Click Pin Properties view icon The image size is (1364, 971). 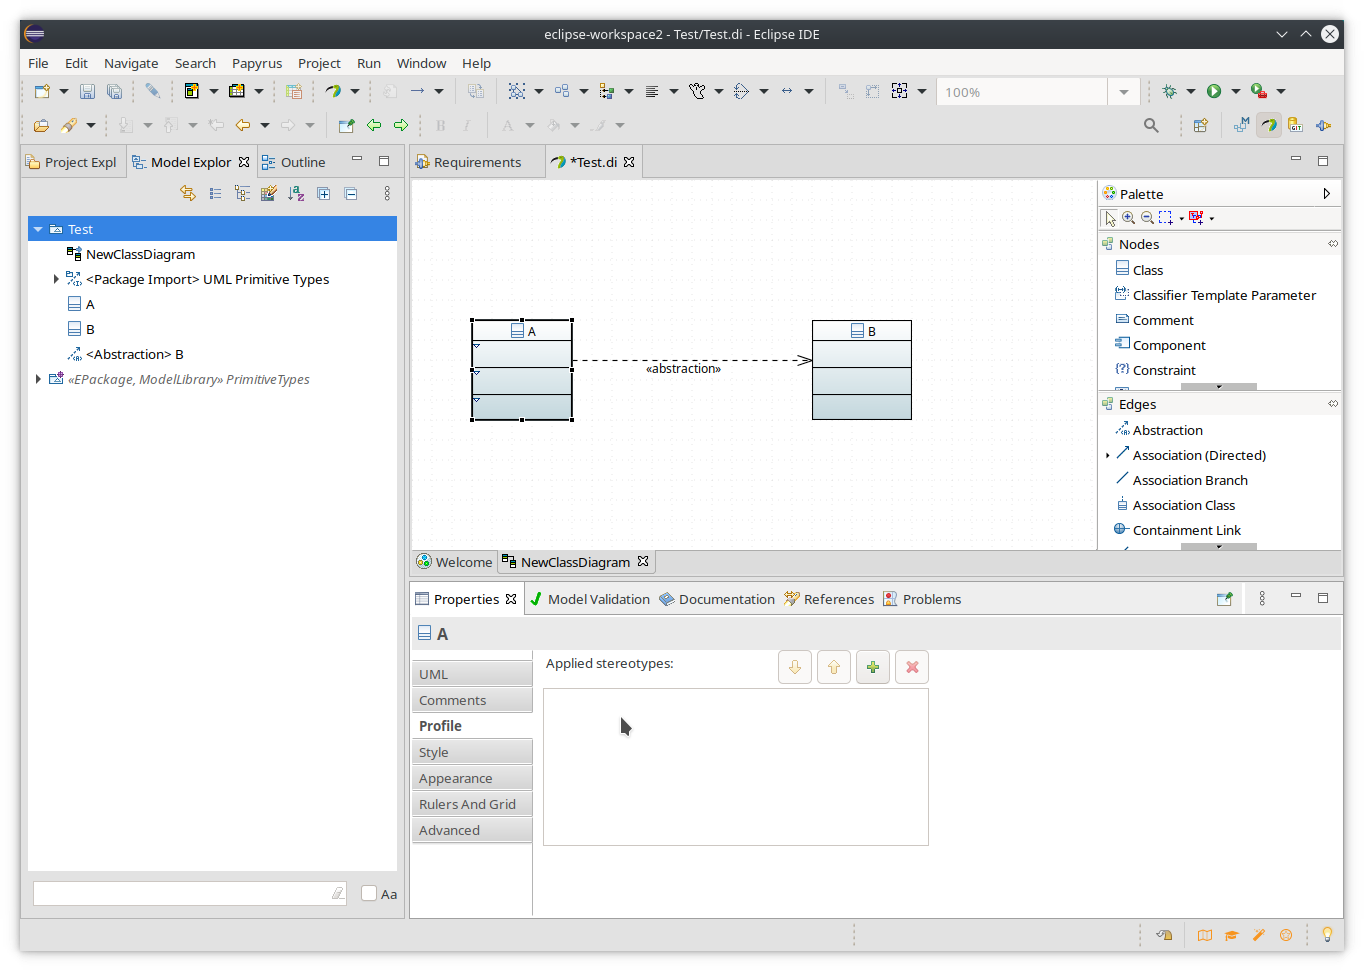1224,599
